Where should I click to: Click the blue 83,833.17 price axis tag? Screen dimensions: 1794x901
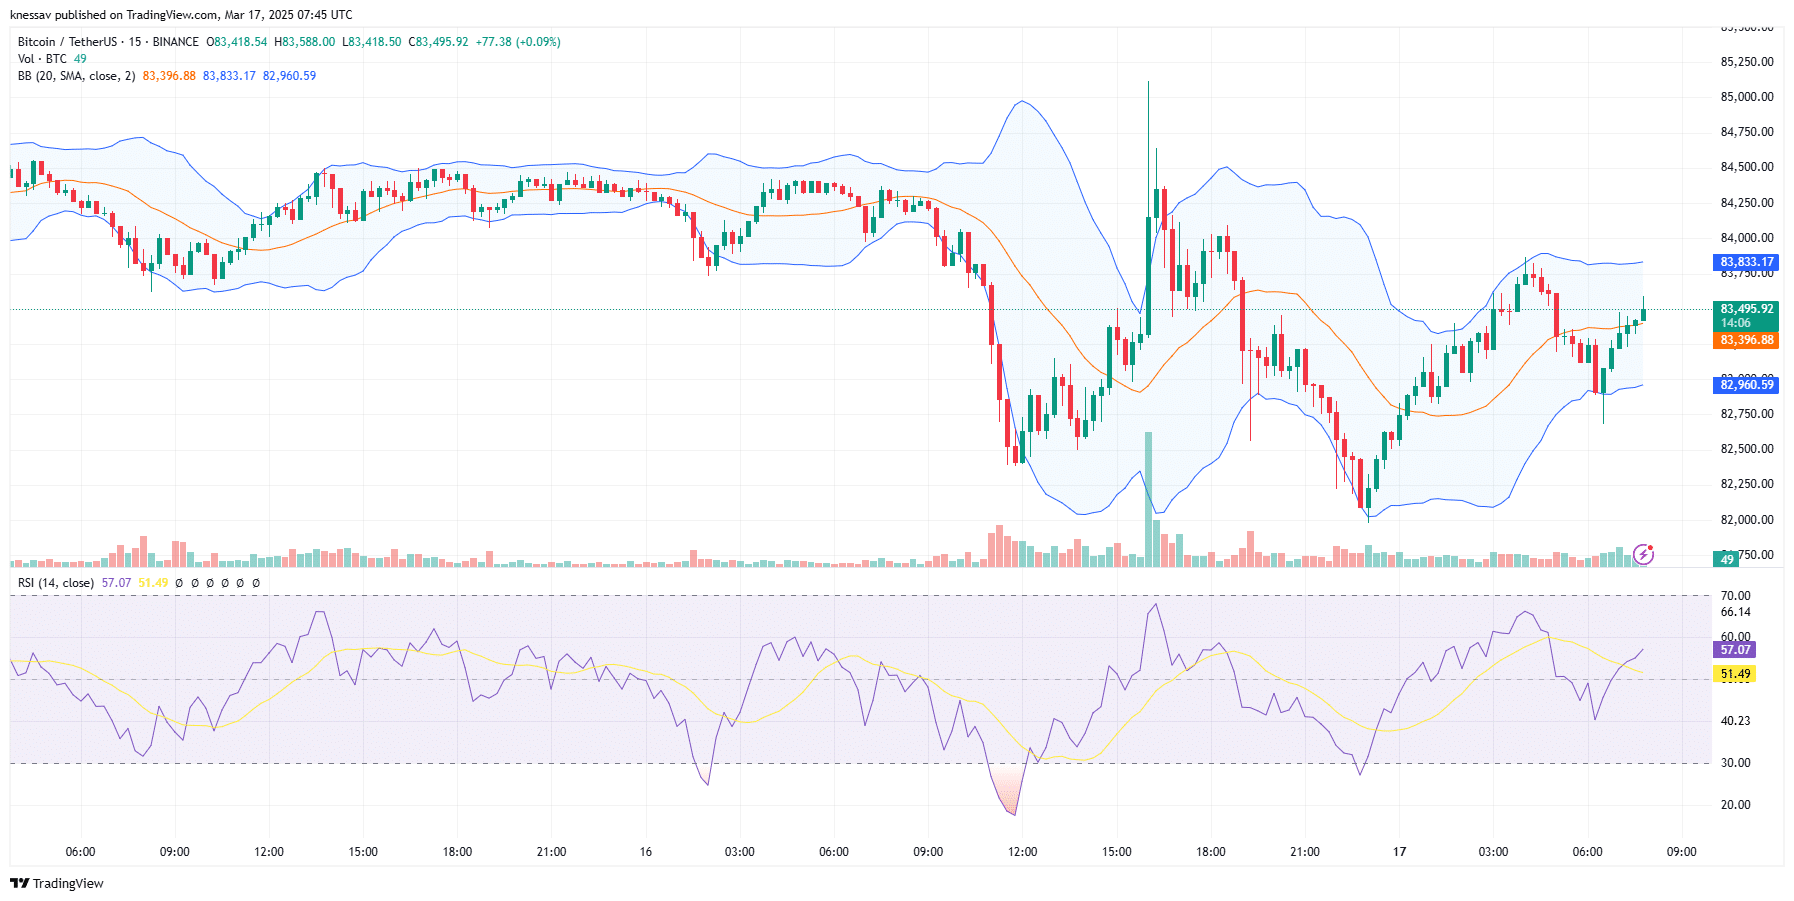1746,262
